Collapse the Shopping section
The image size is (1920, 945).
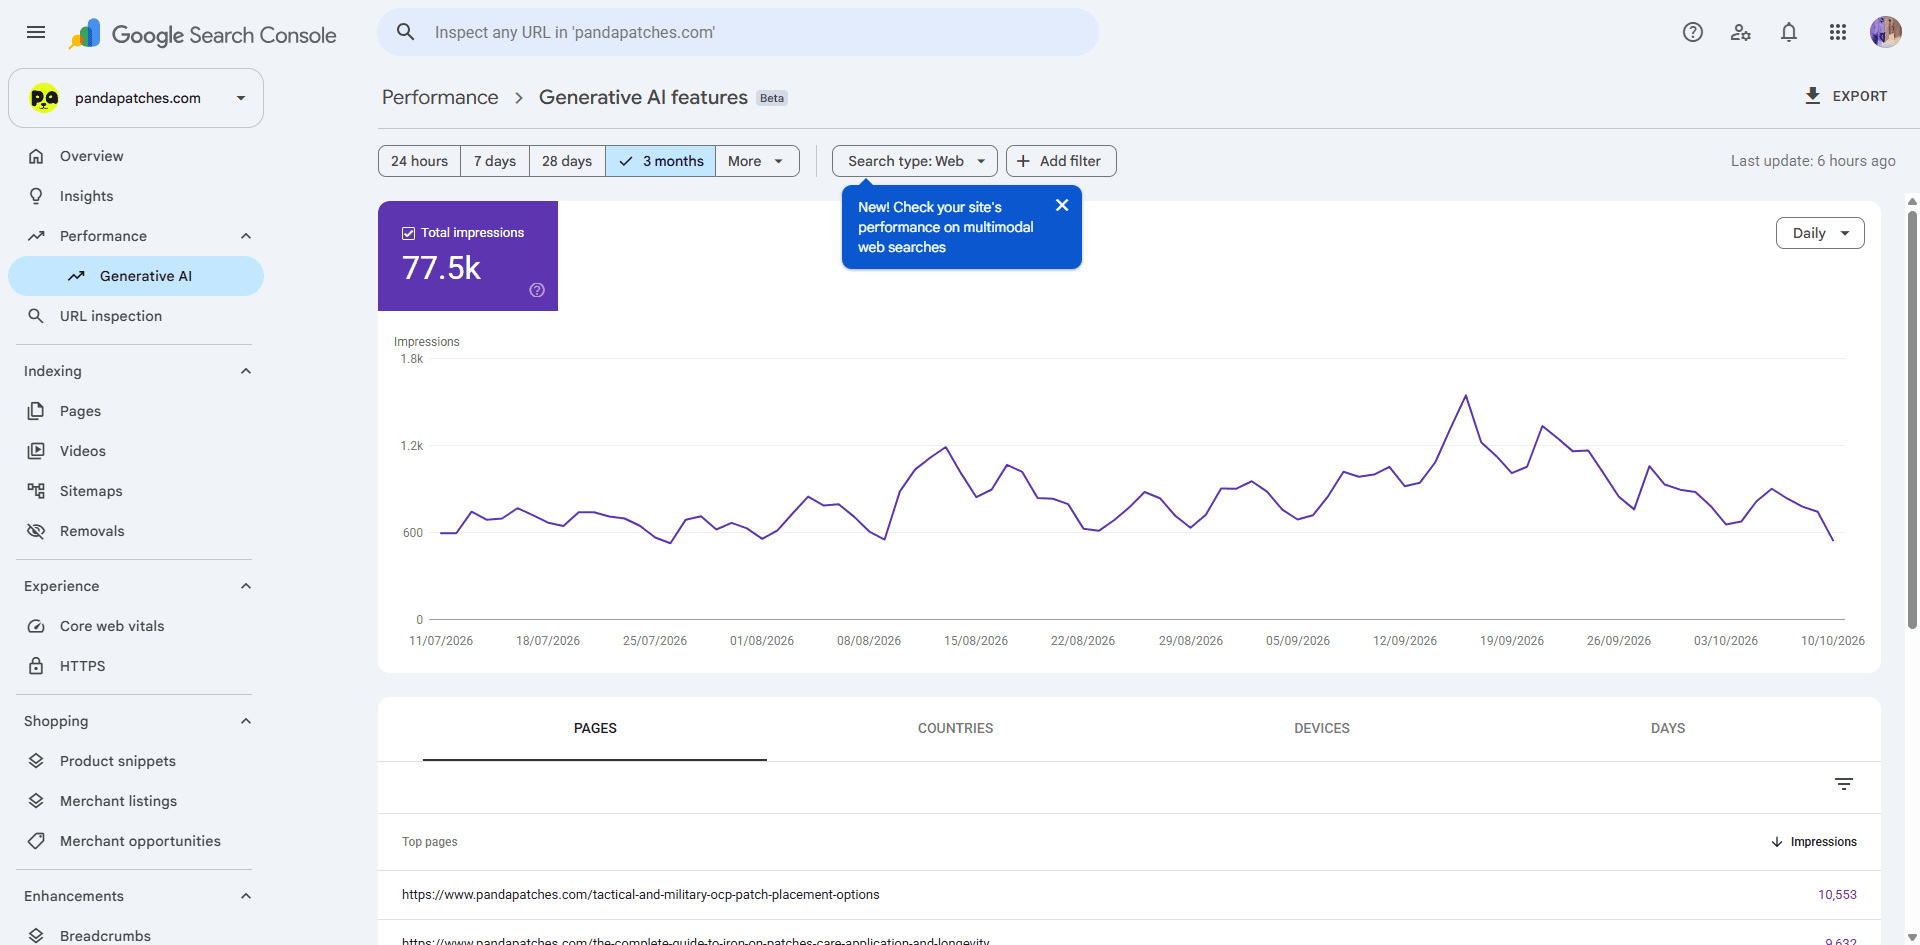246,721
